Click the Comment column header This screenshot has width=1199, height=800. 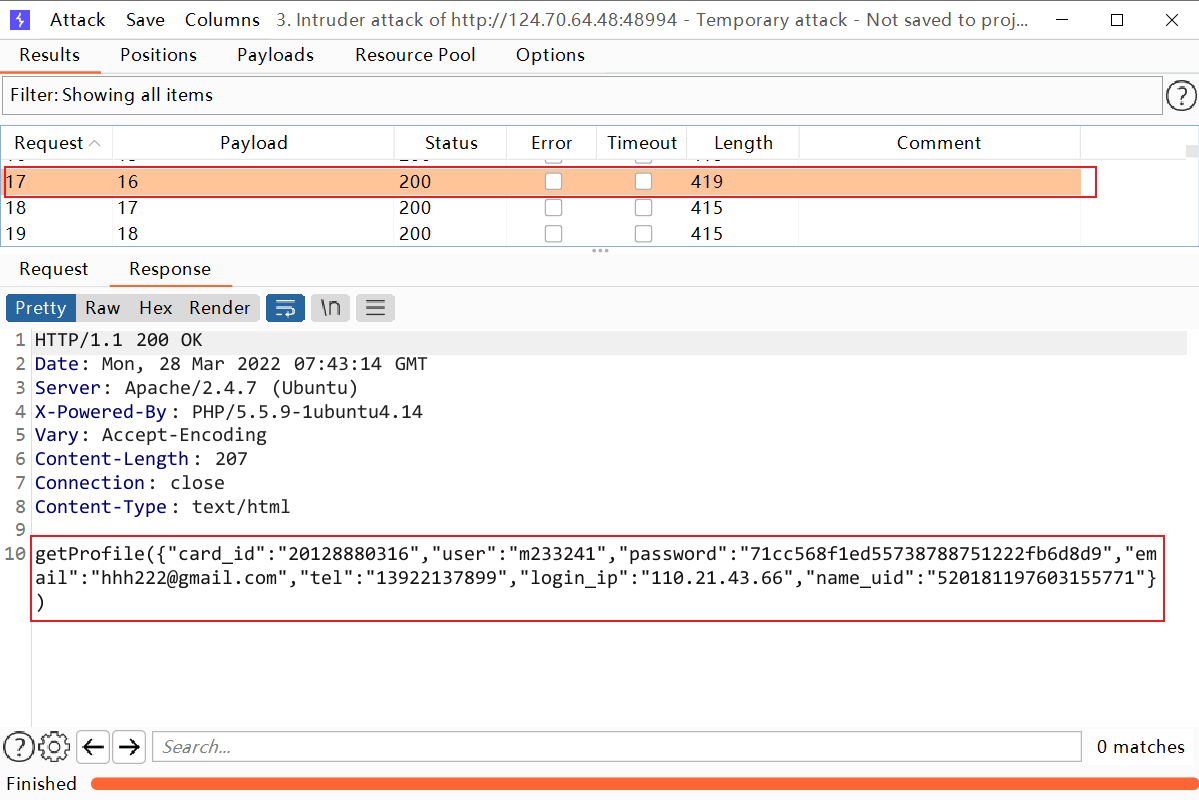click(x=939, y=143)
